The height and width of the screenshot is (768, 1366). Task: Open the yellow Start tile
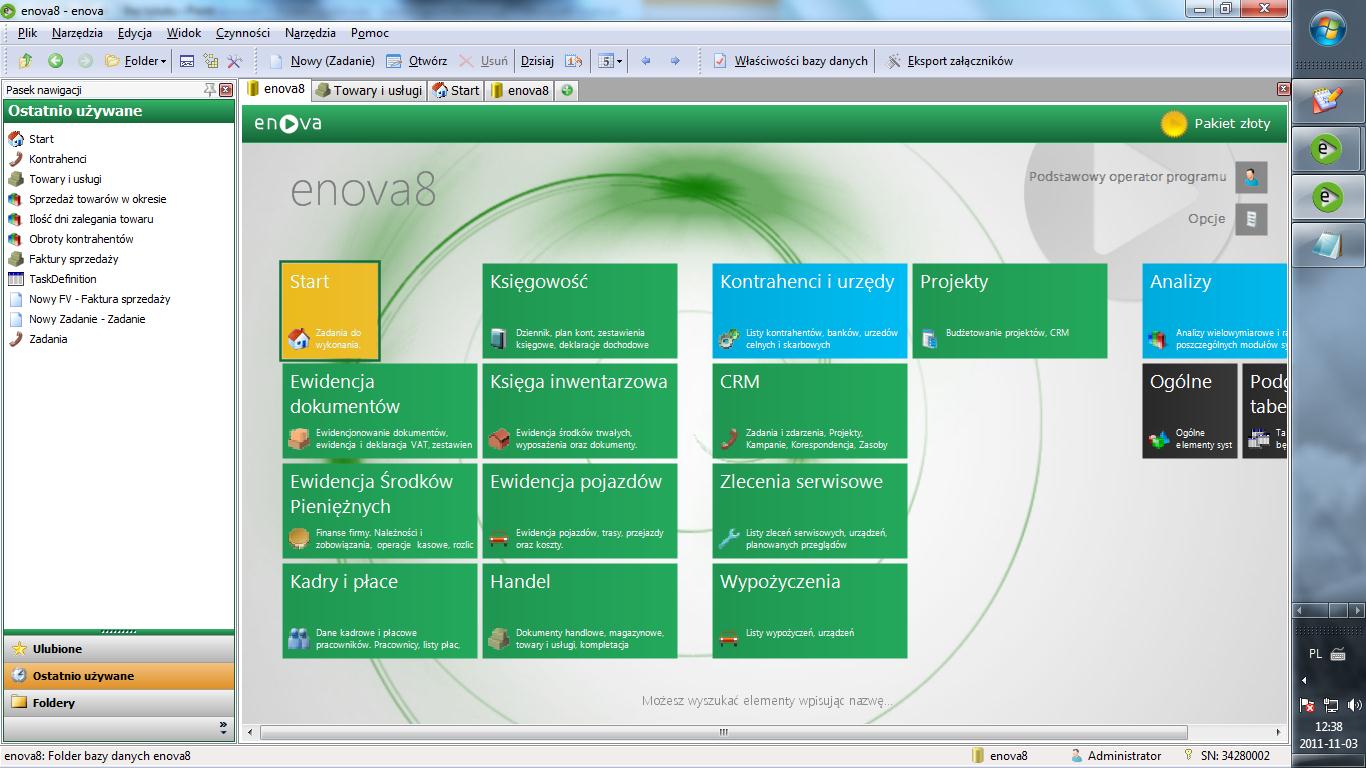(330, 311)
